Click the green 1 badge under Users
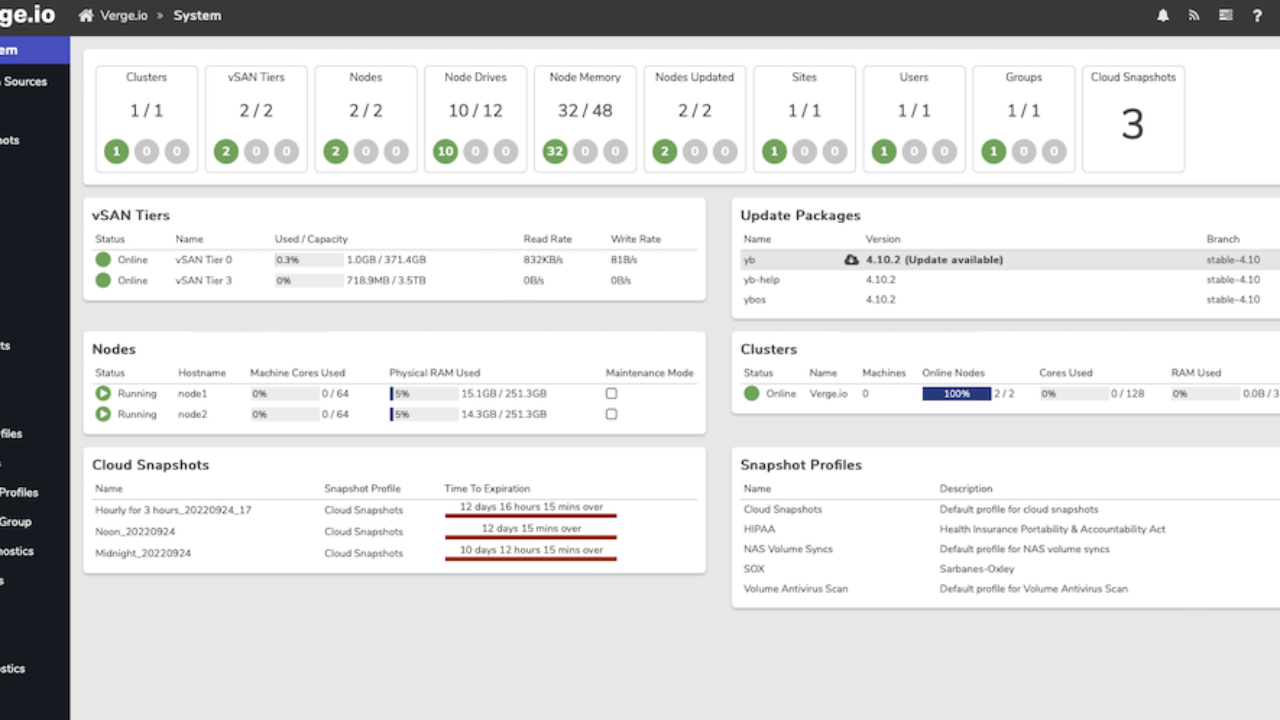This screenshot has width=1280, height=720. tap(884, 152)
